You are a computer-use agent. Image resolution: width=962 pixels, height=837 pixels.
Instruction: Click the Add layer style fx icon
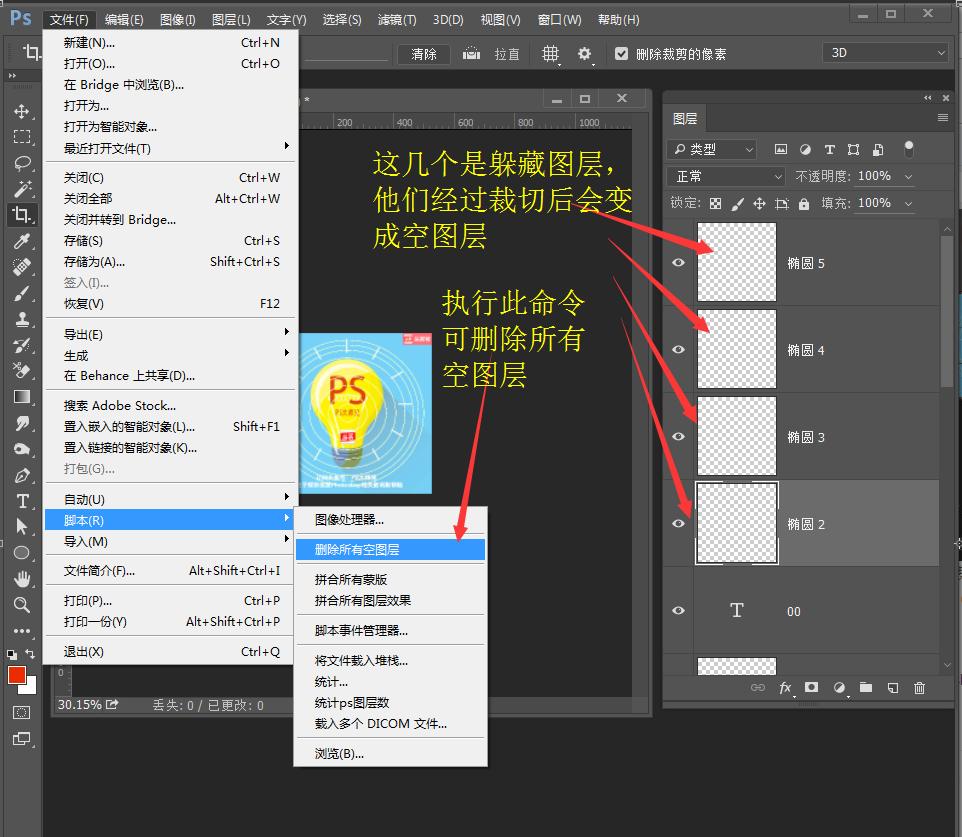pos(786,688)
